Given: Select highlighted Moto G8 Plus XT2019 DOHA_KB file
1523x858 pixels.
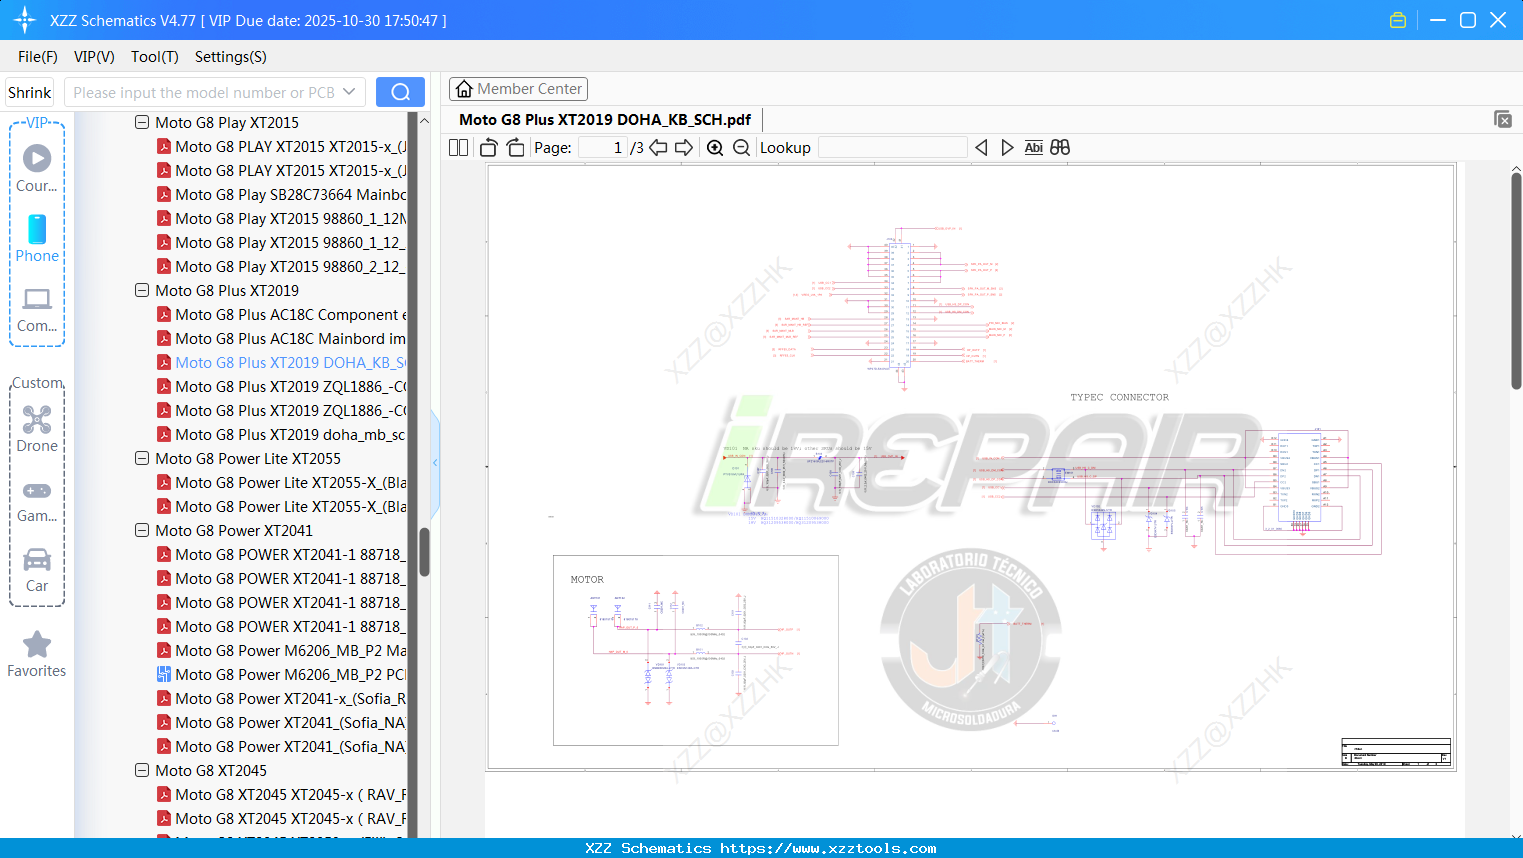Looking at the screenshot, I should 281,363.
